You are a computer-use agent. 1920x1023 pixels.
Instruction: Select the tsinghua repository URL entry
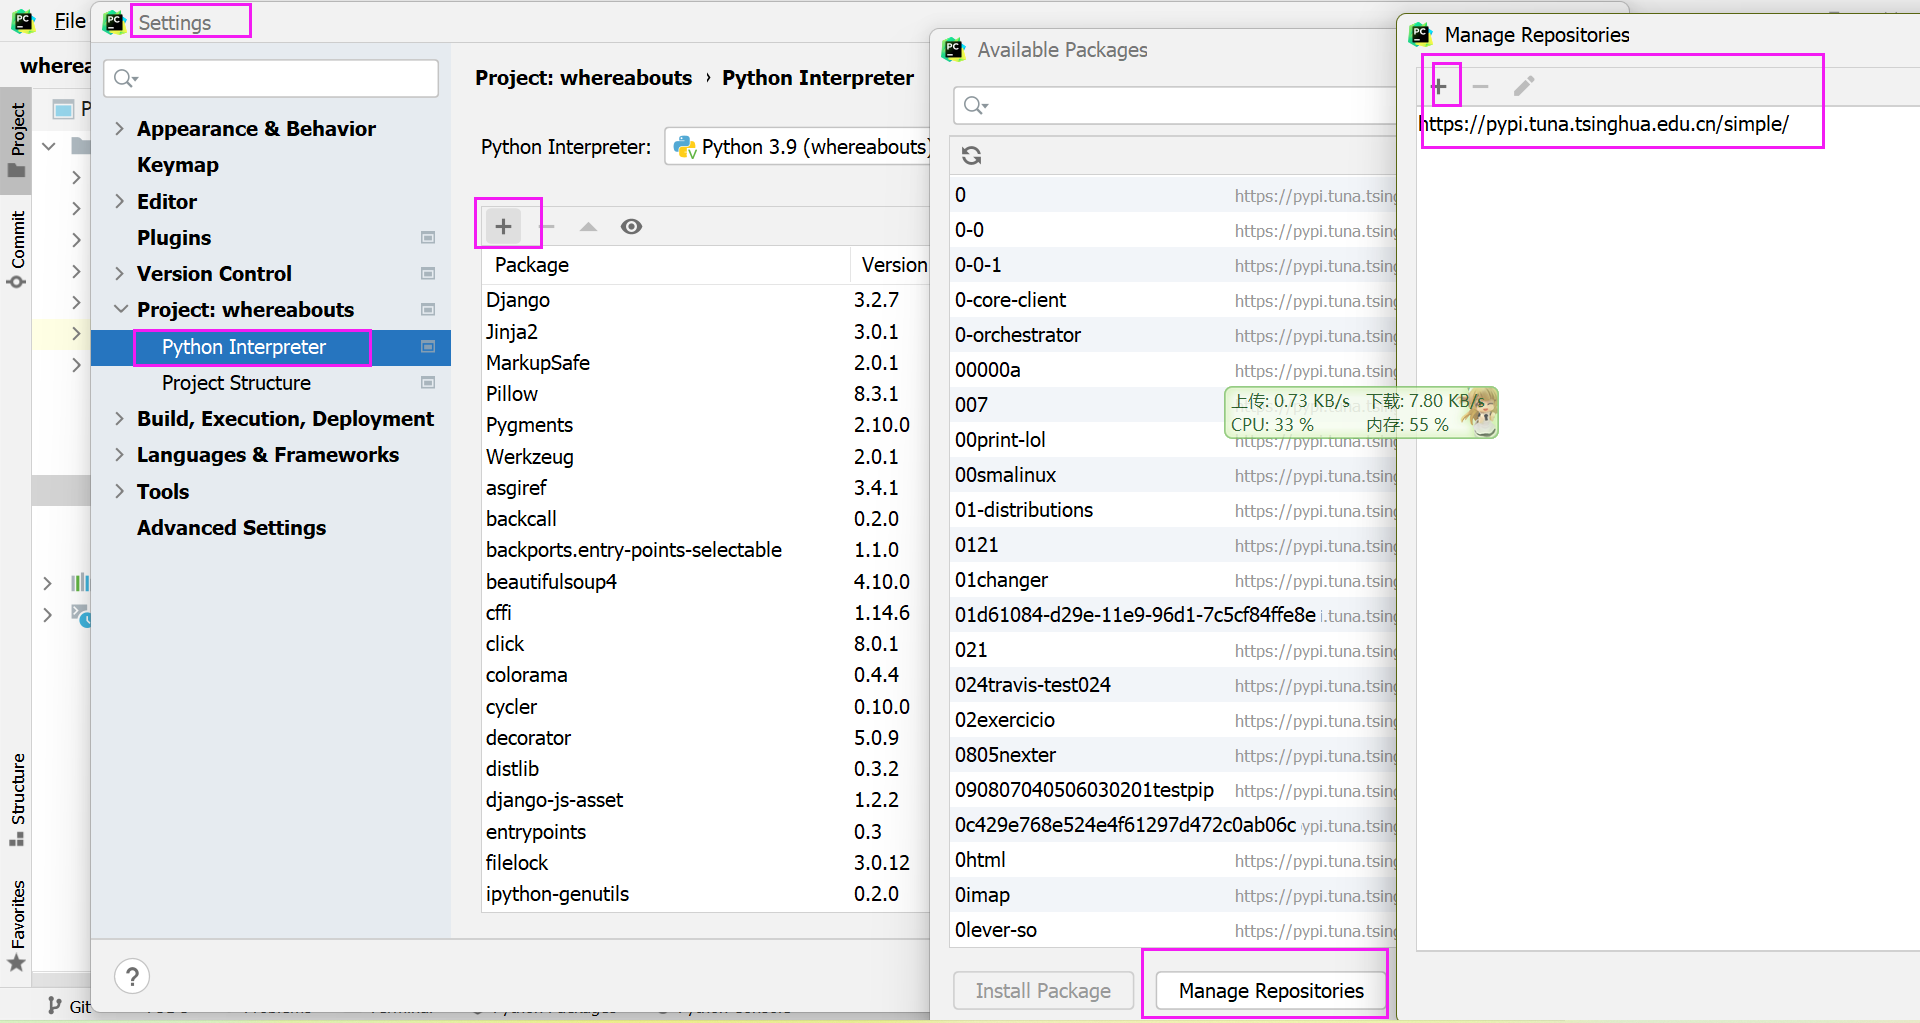pyautogui.click(x=1604, y=124)
